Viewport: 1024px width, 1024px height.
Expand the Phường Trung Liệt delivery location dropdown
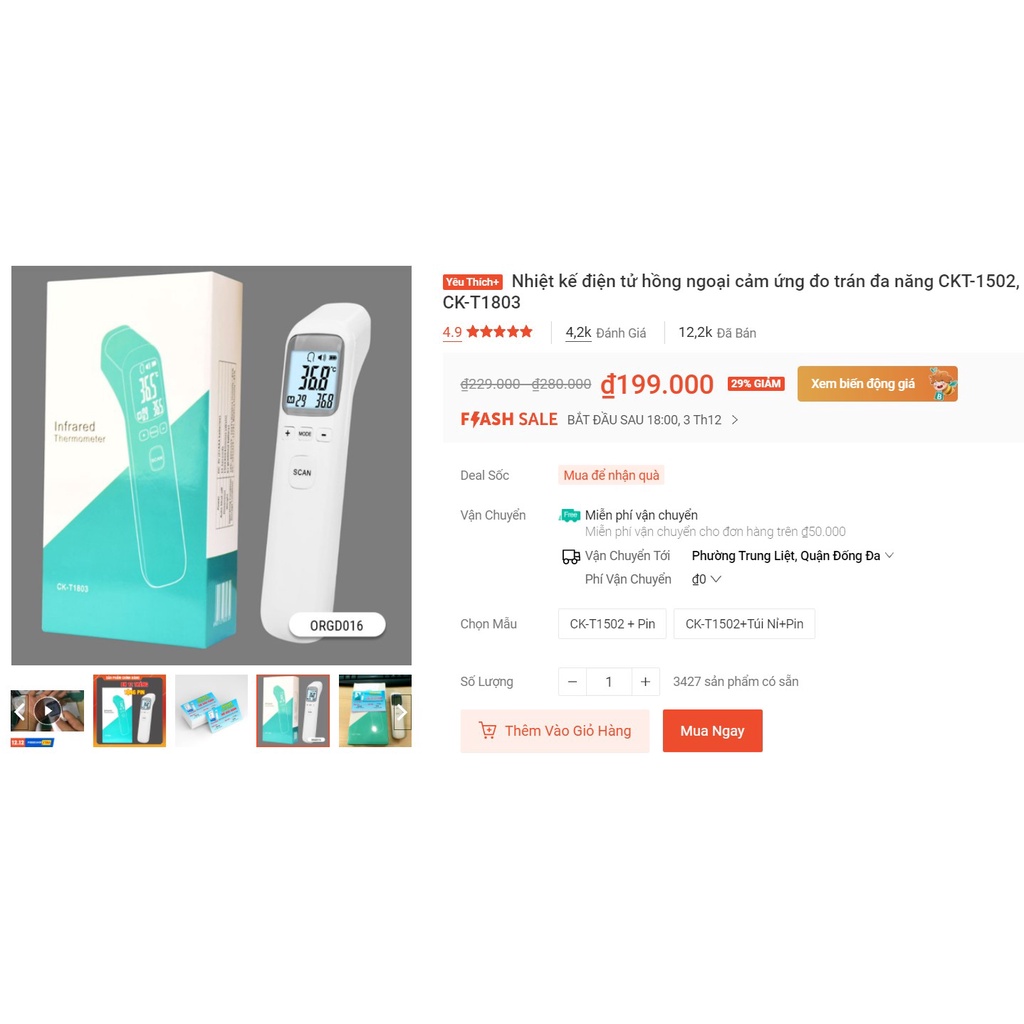pyautogui.click(x=792, y=556)
